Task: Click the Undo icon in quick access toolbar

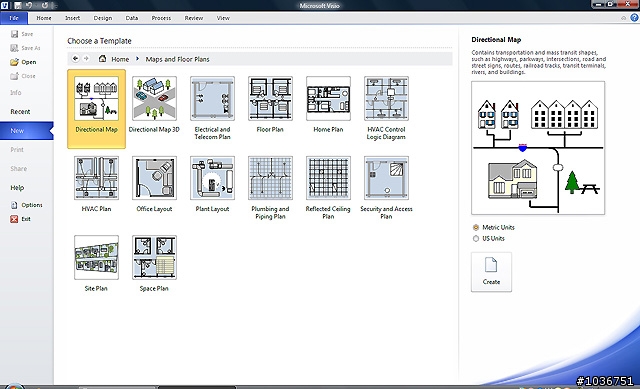Action: 29,5
